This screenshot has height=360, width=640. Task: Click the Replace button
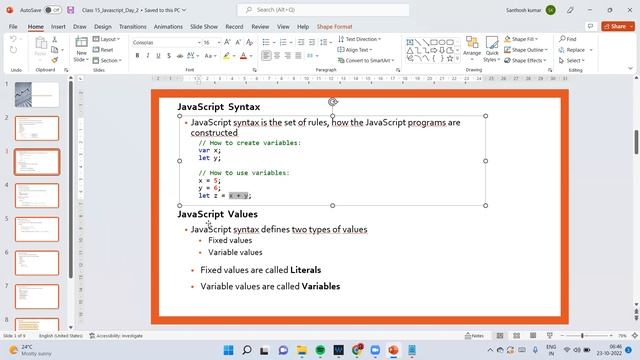(572, 50)
